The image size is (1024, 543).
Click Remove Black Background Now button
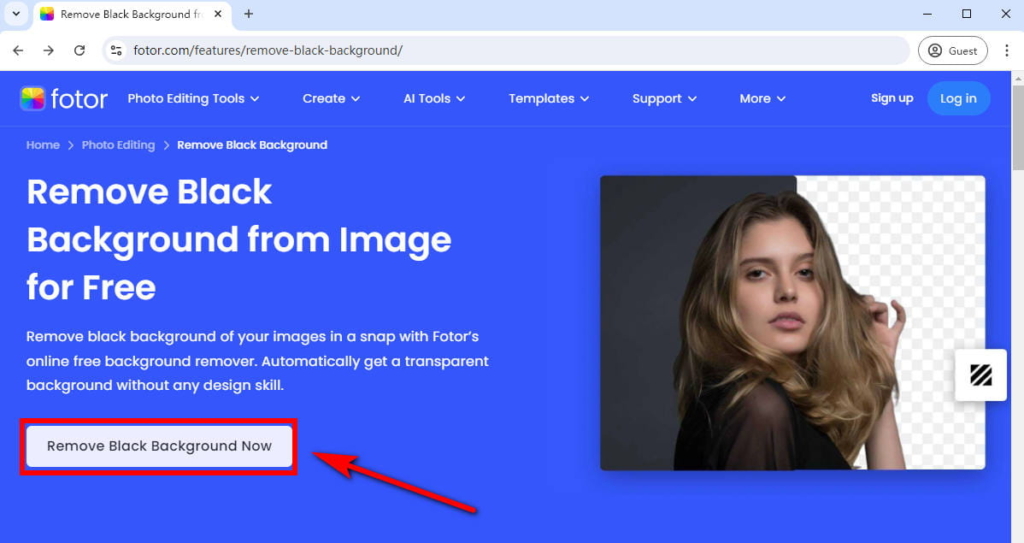[x=159, y=446]
